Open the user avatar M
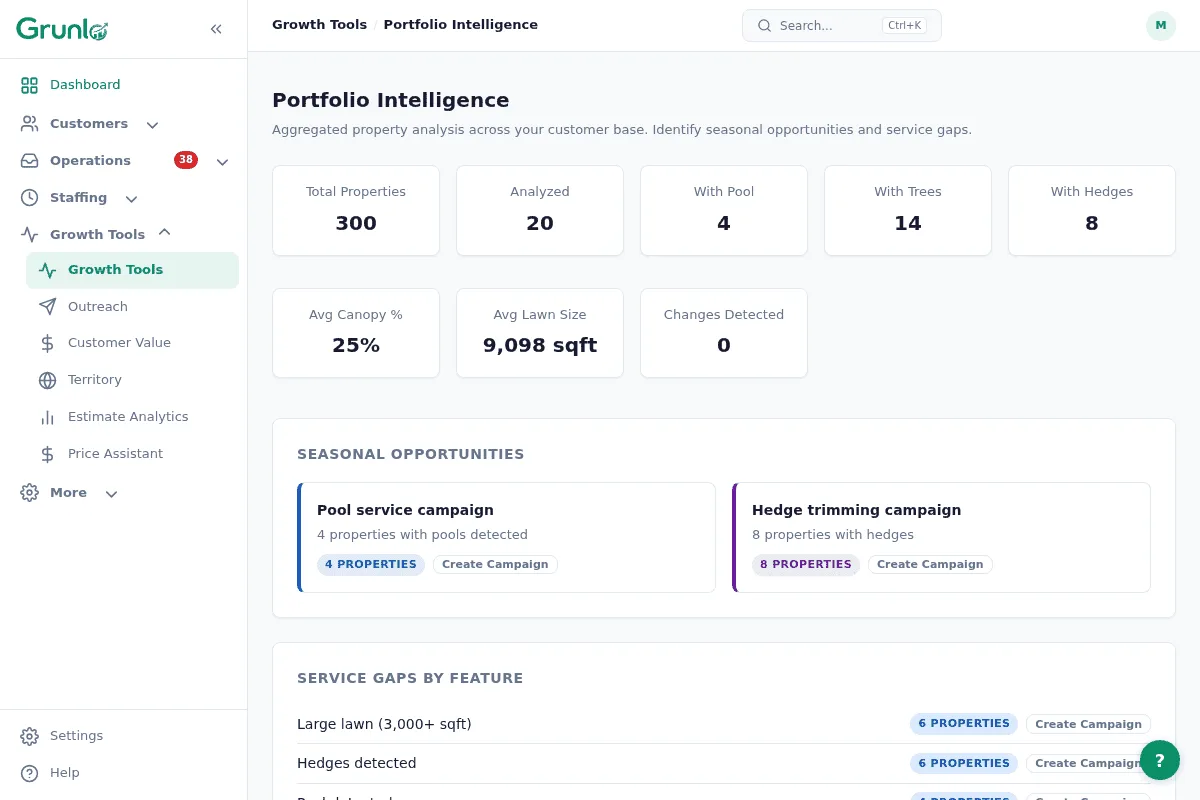The image size is (1200, 800). (1161, 26)
